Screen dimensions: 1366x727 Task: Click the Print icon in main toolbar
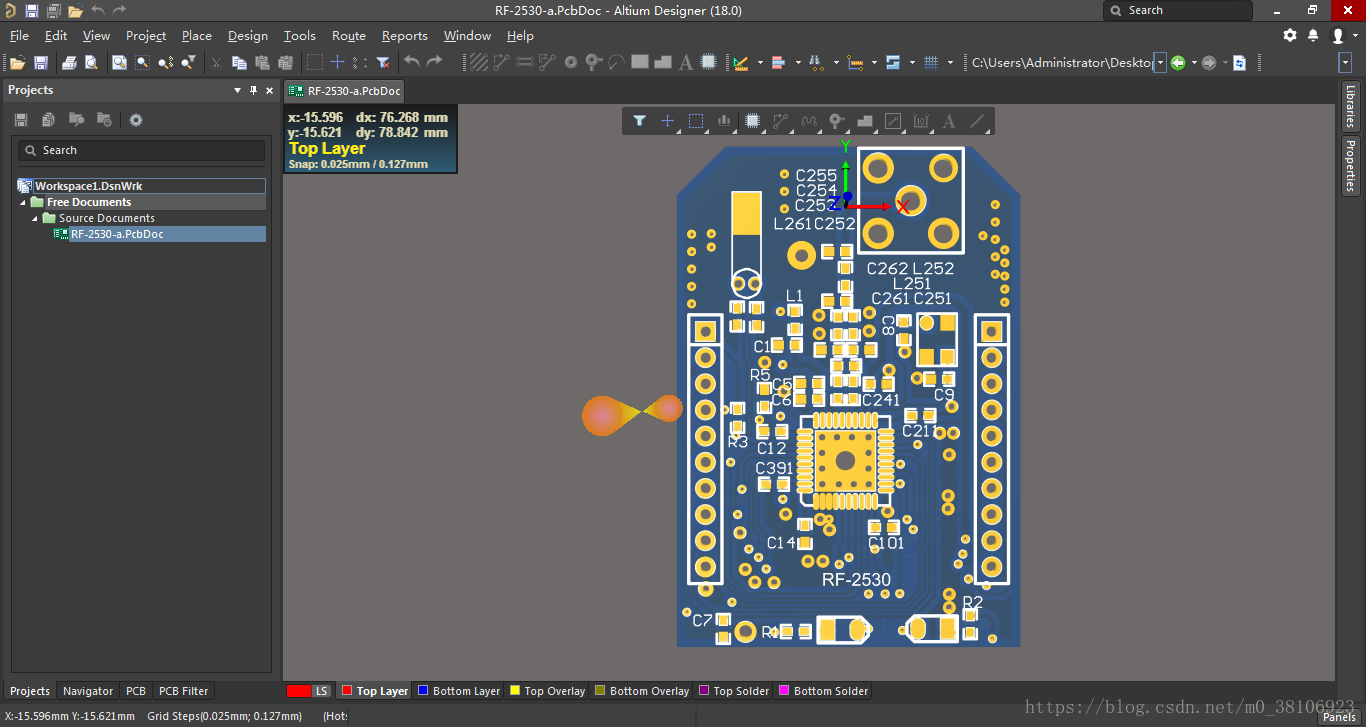69,63
